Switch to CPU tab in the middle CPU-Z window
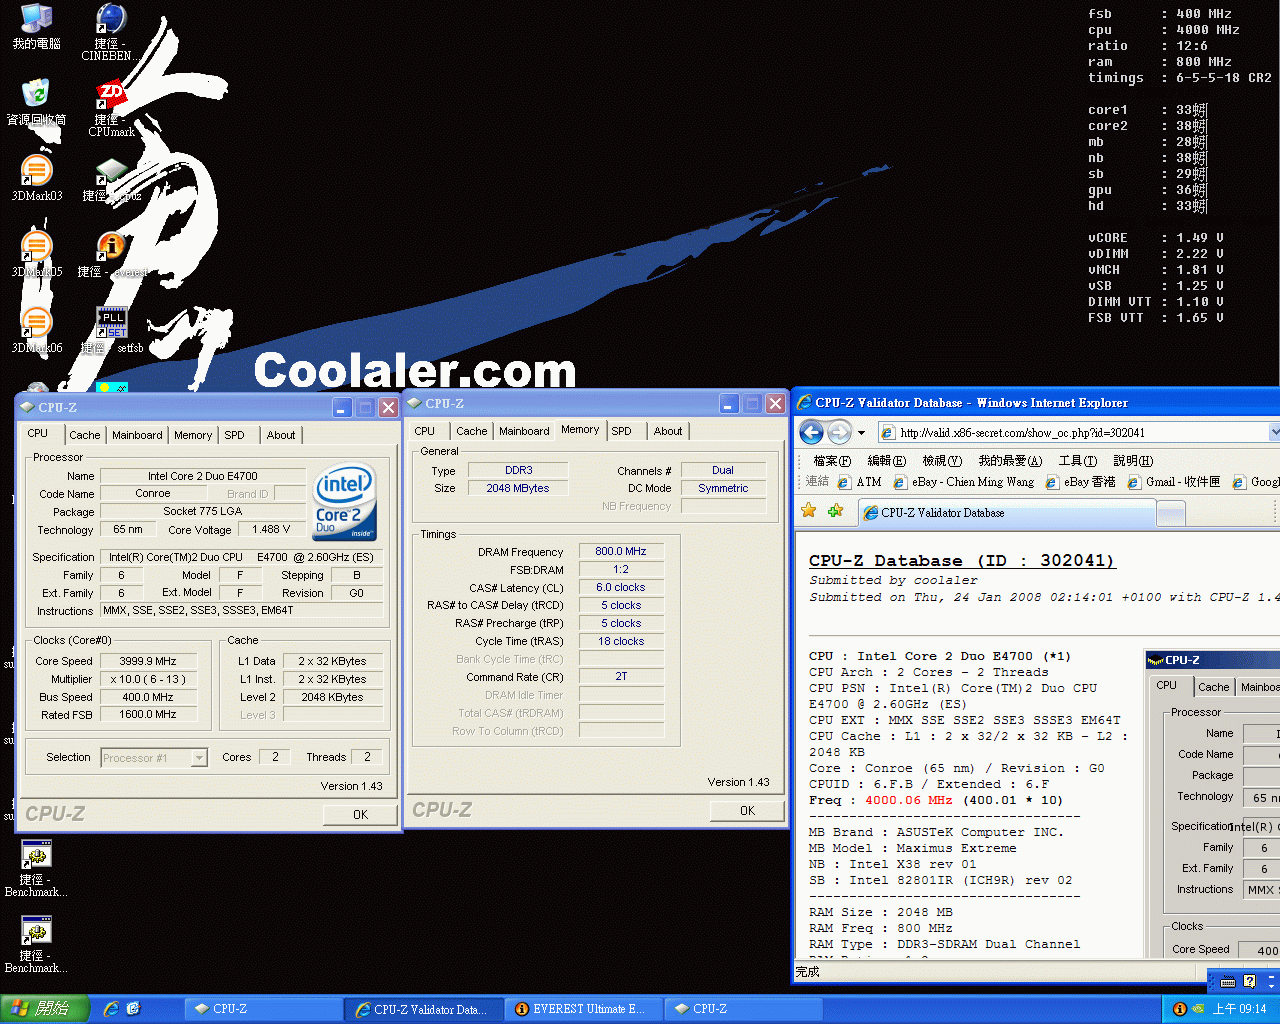The image size is (1280, 1024). point(425,431)
